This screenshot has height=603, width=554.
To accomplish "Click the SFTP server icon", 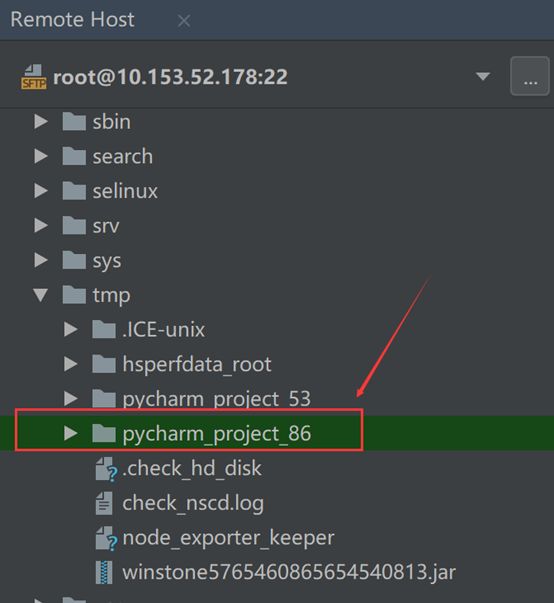I will 33,77.
